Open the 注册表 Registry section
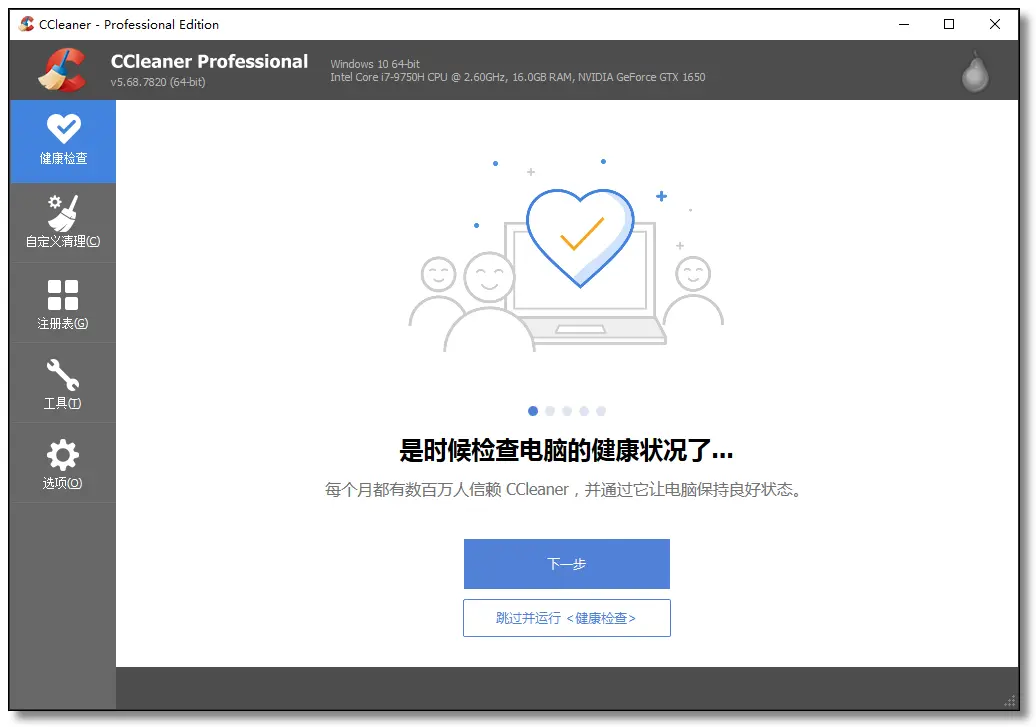Image resolution: width=1036 pixels, height=727 pixels. 63,303
